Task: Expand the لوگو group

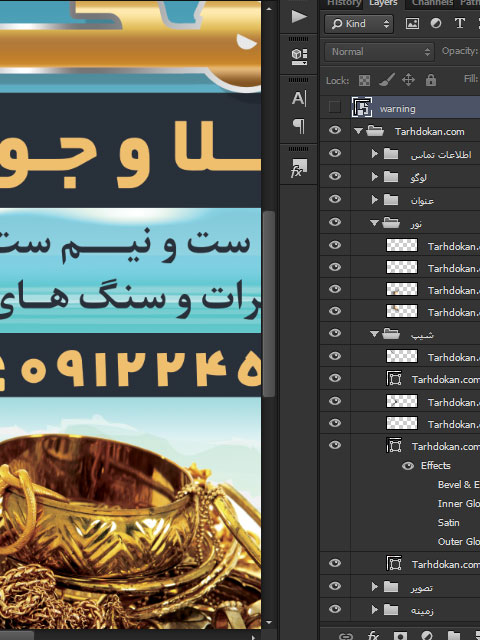Action: tap(374, 177)
